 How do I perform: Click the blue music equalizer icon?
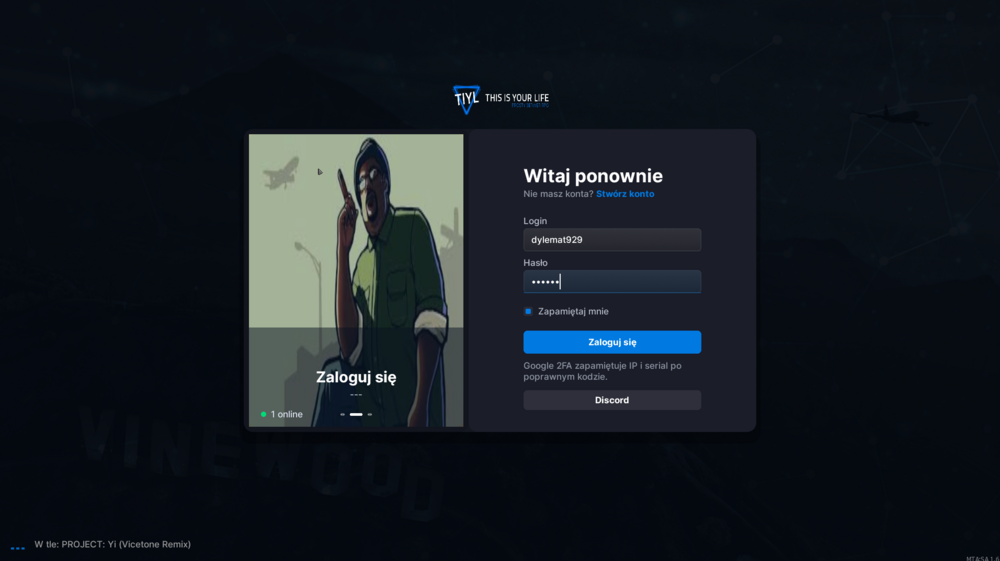point(17,548)
